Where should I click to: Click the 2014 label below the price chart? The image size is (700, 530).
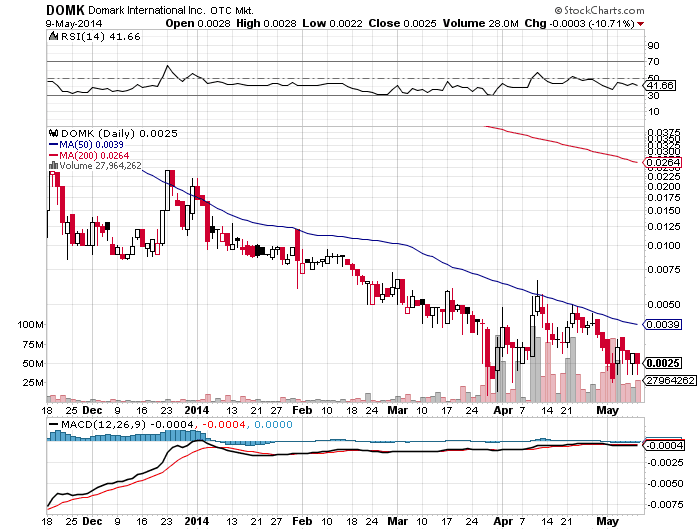(x=196, y=410)
